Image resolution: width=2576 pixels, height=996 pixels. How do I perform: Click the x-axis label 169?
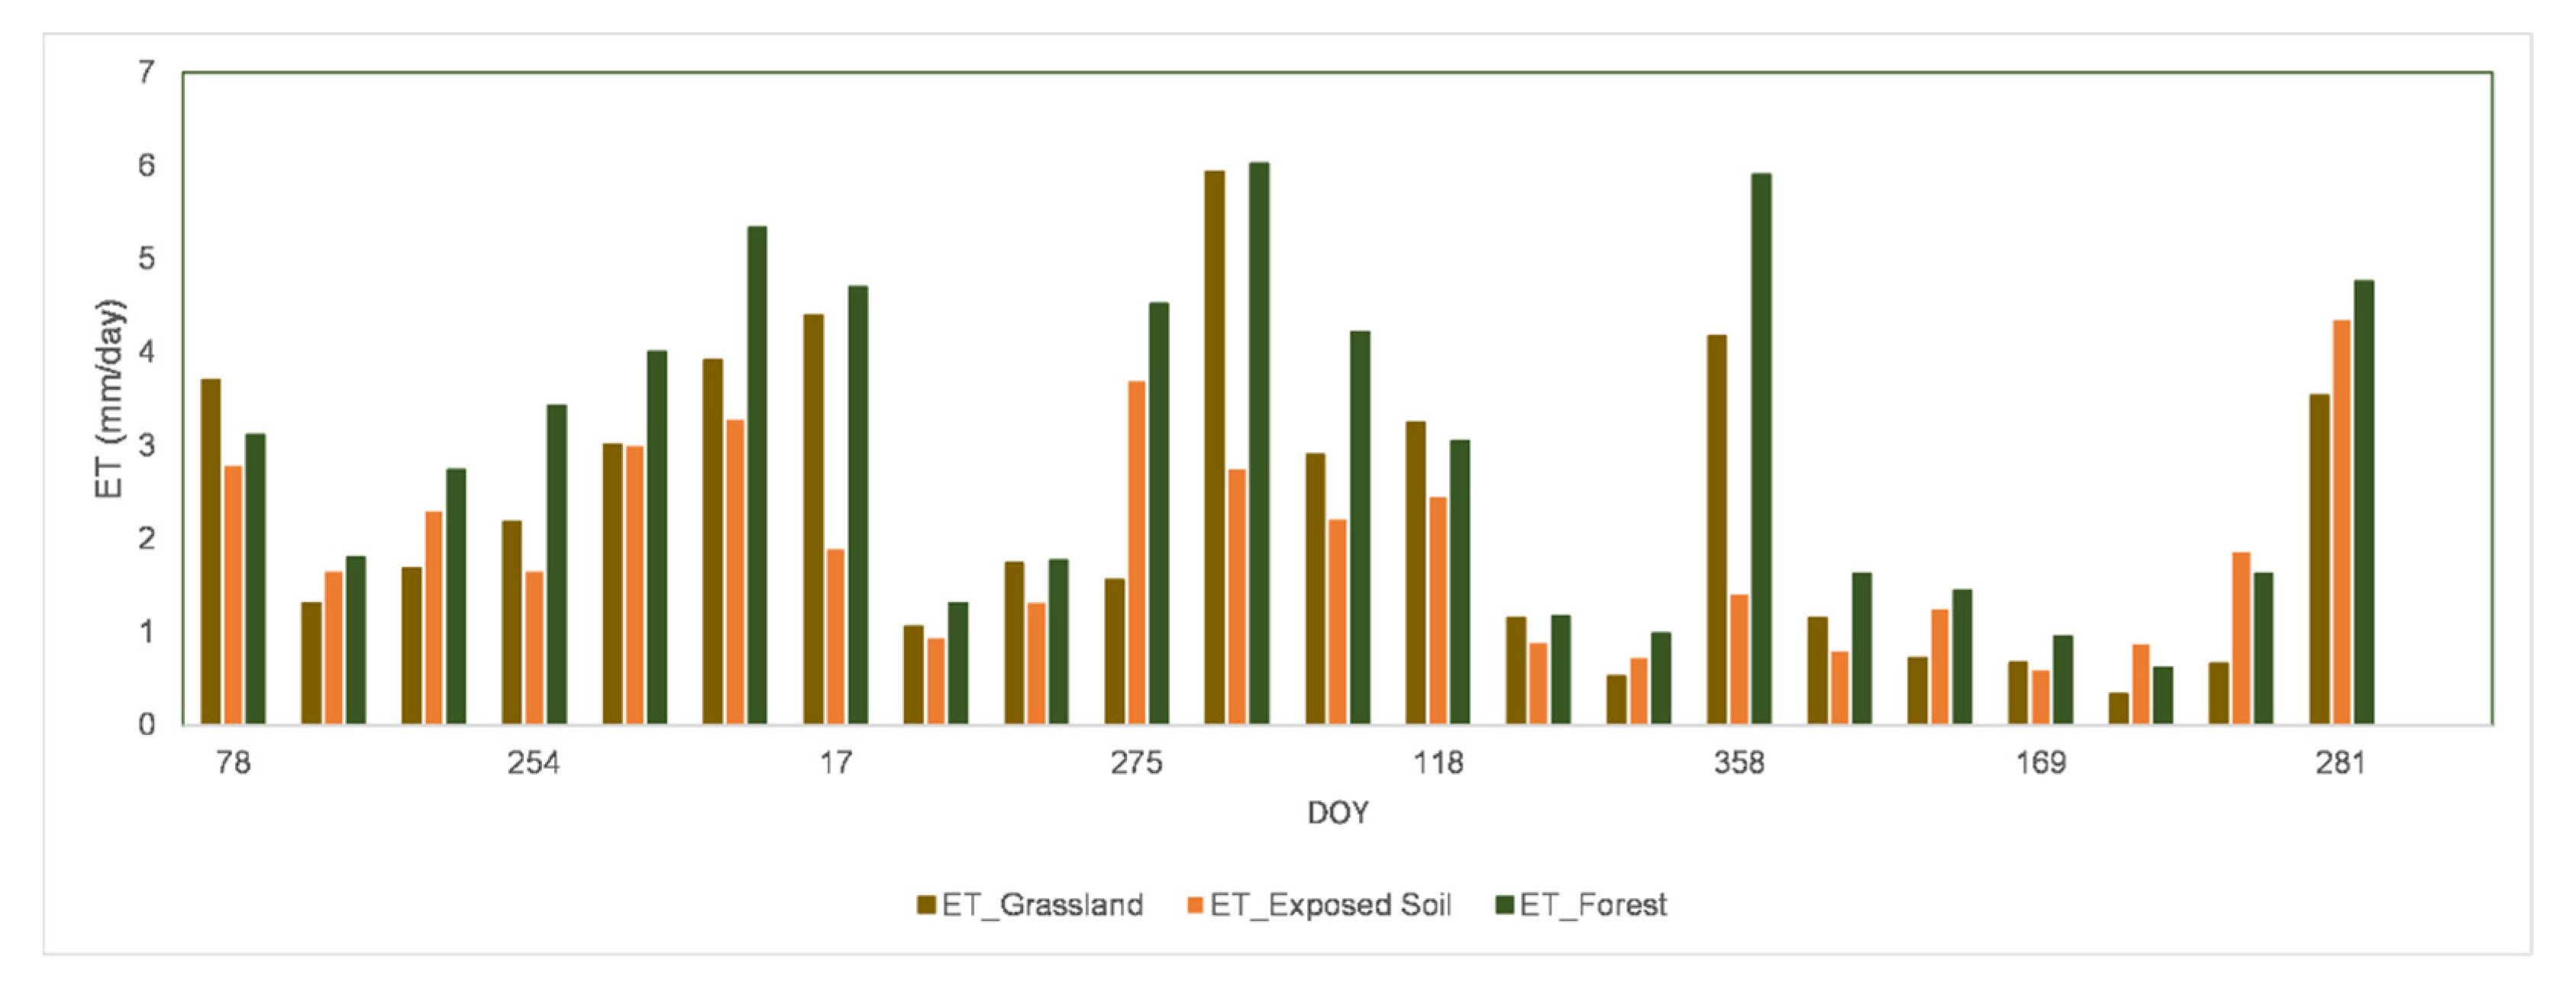click(2040, 763)
